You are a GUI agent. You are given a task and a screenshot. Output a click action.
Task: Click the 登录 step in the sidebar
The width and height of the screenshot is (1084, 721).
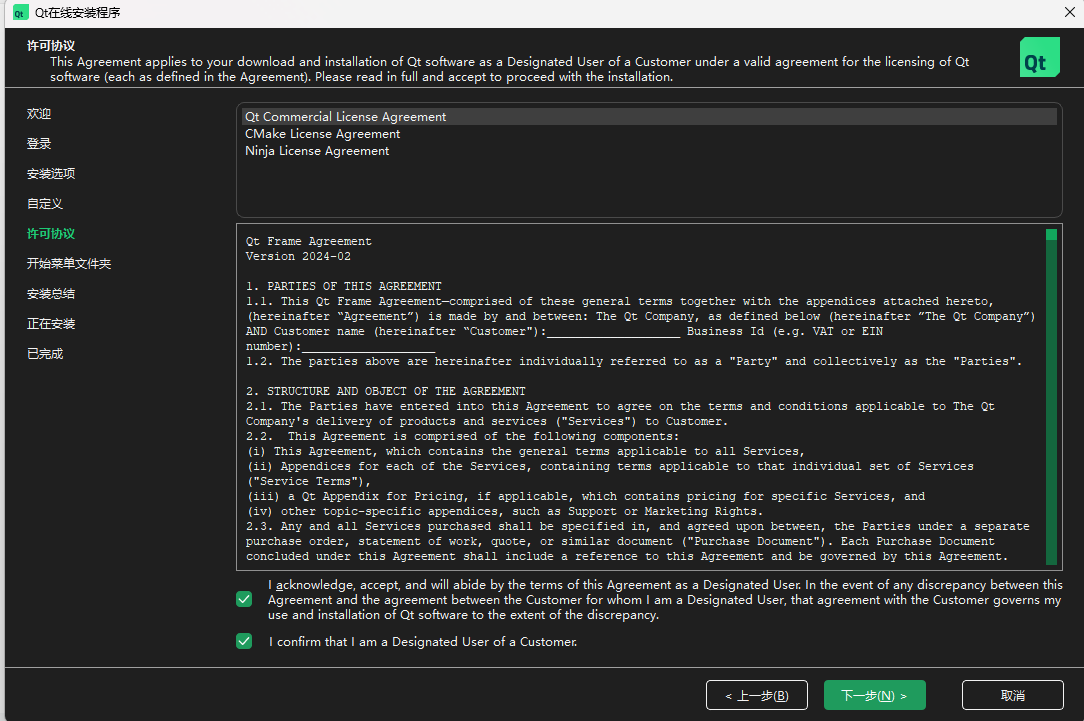pyautogui.click(x=39, y=144)
